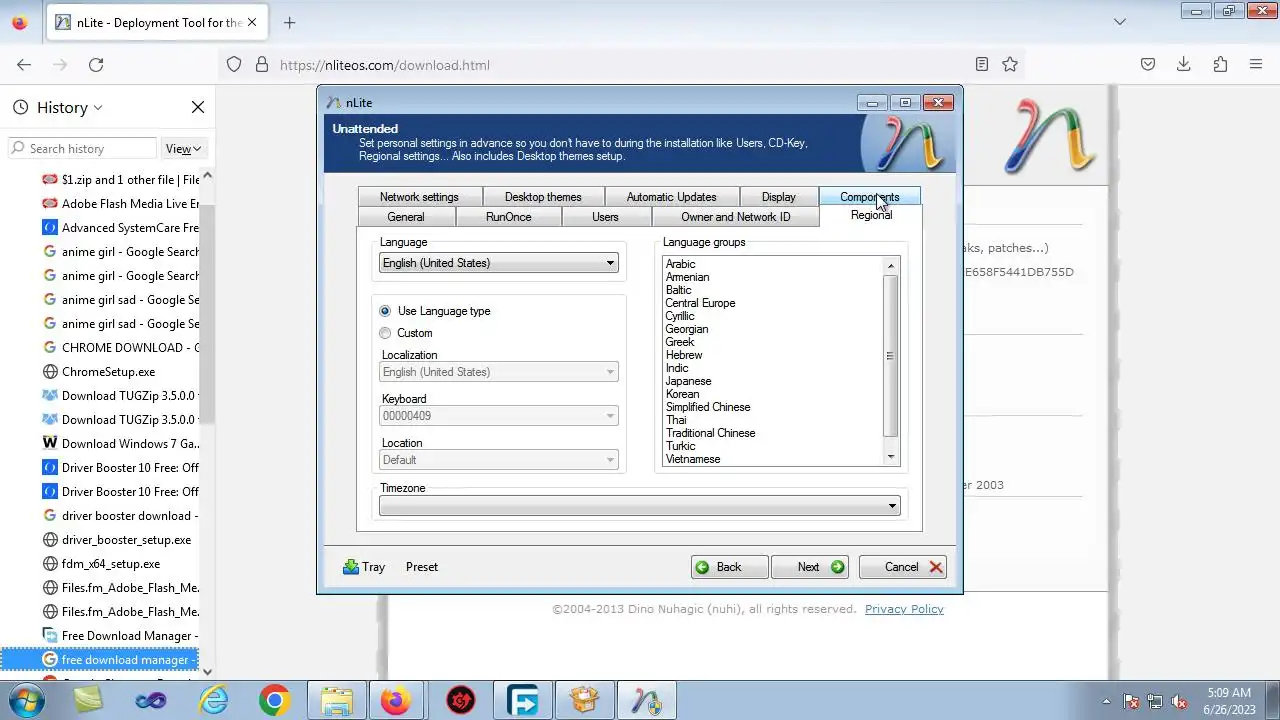This screenshot has width=1280, height=720.
Task: Click the green Next arrow button
Action: 809,567
